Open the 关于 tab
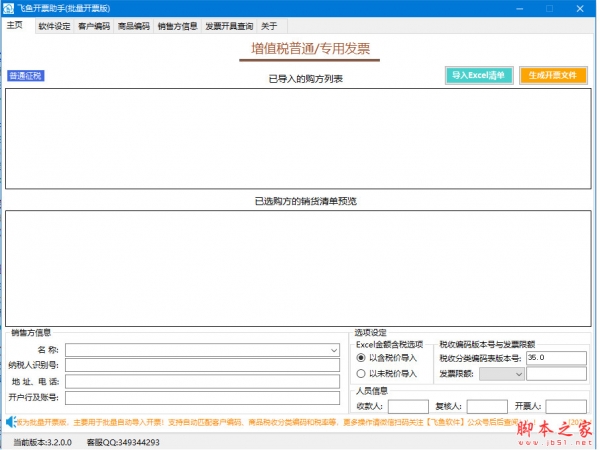 point(269,26)
